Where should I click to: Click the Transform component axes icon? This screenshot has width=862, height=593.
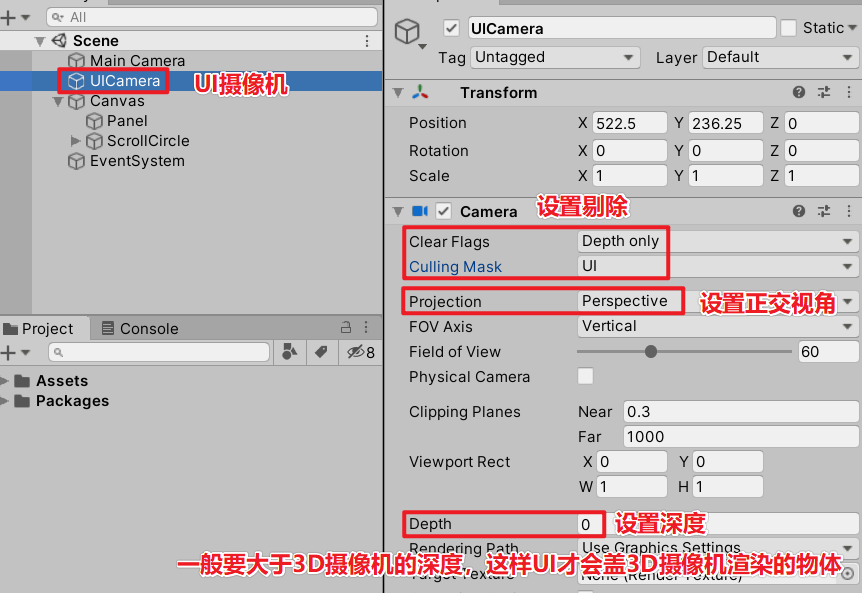tap(421, 92)
